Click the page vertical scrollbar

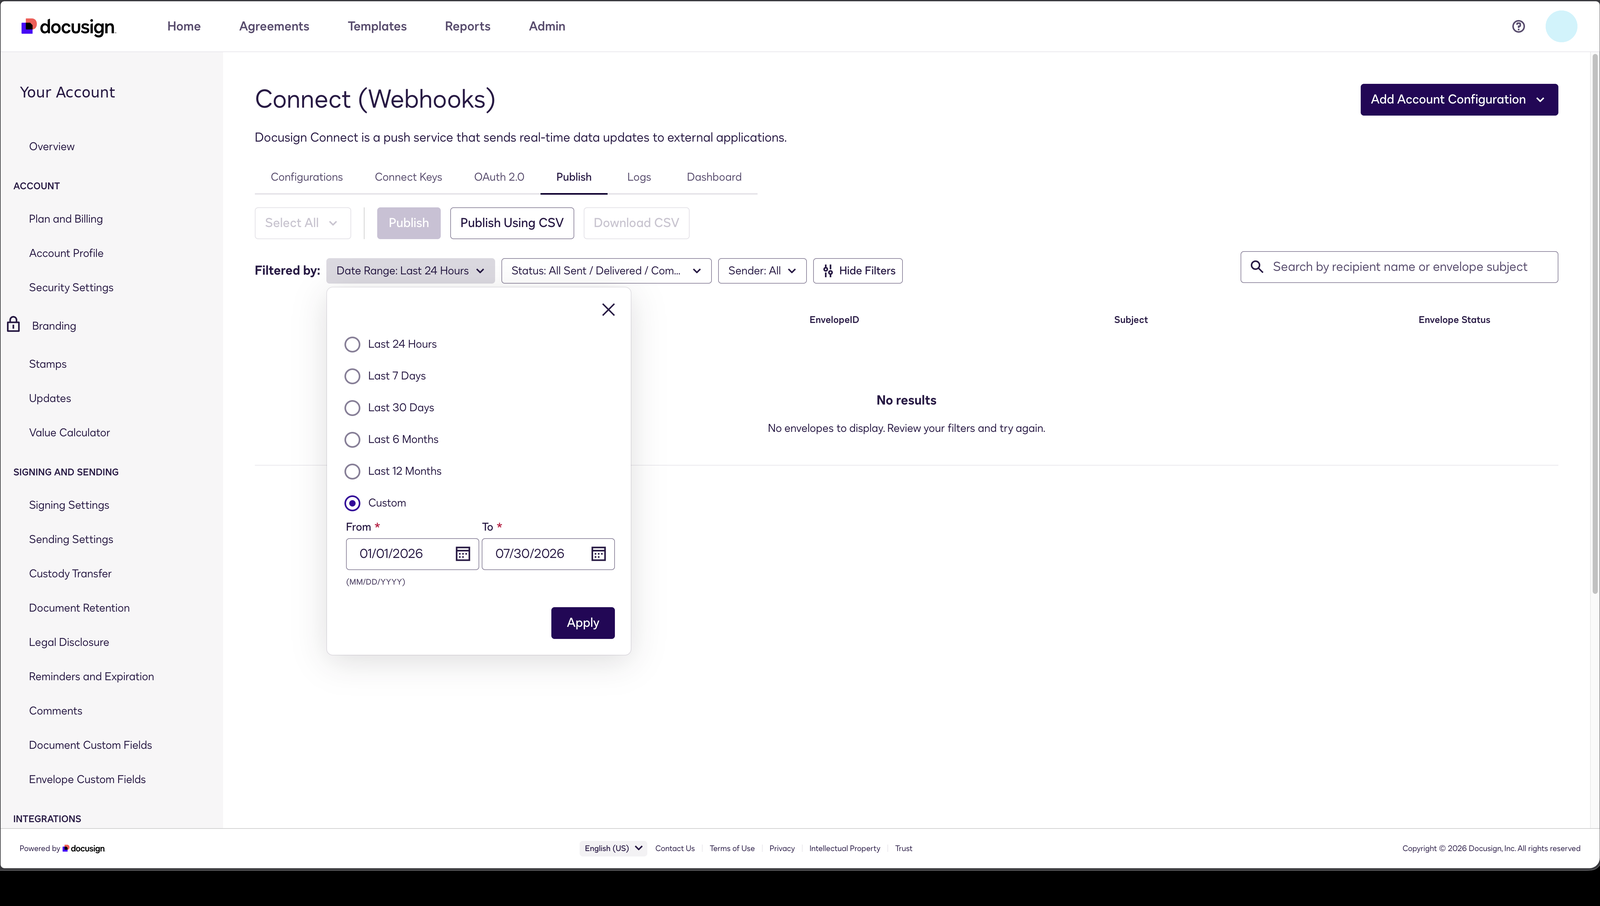[x=1594, y=324]
